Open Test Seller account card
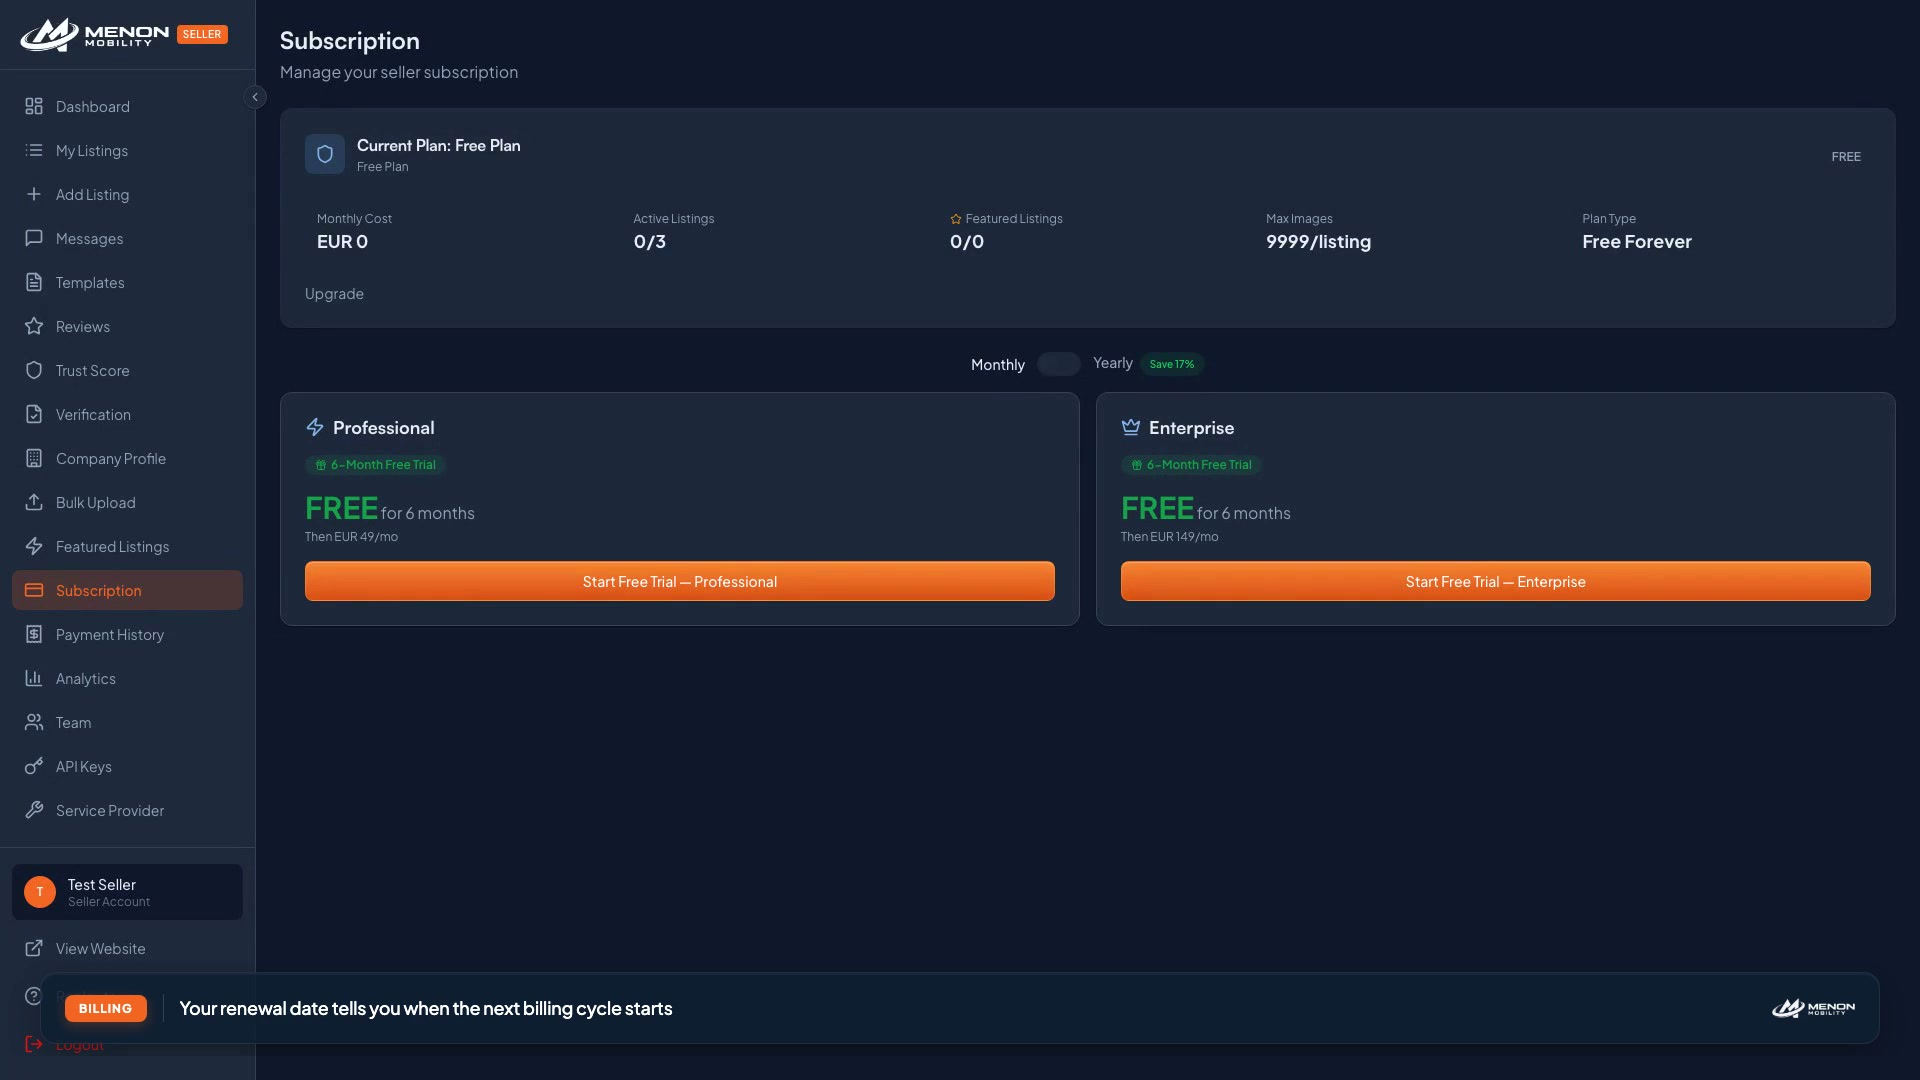The image size is (1920, 1080). pyautogui.click(x=127, y=892)
